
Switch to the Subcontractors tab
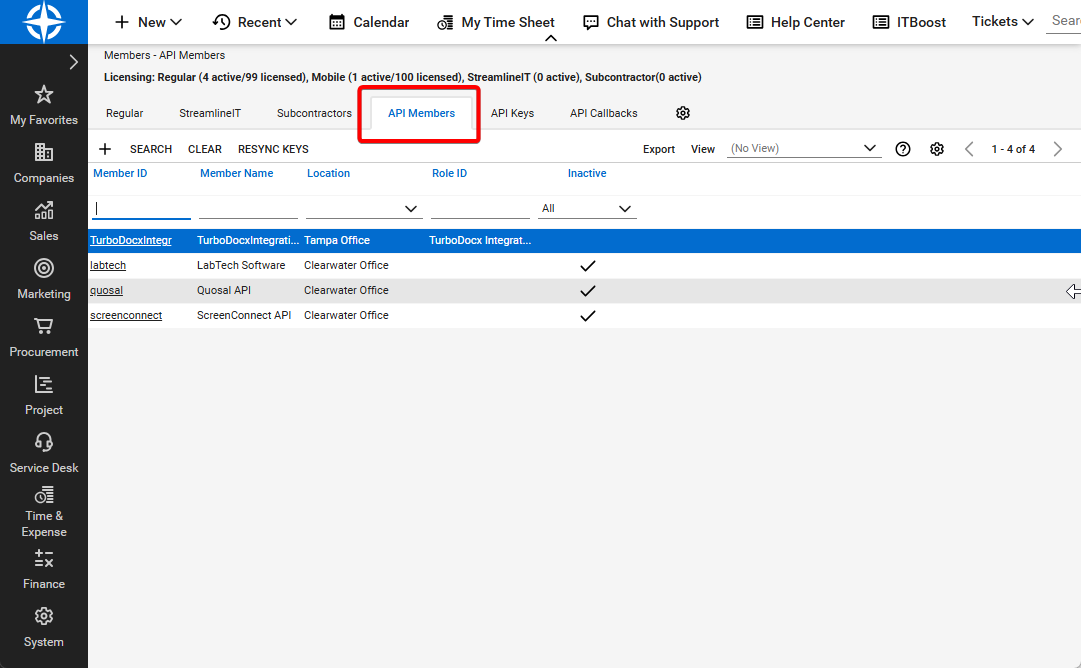pyautogui.click(x=314, y=113)
